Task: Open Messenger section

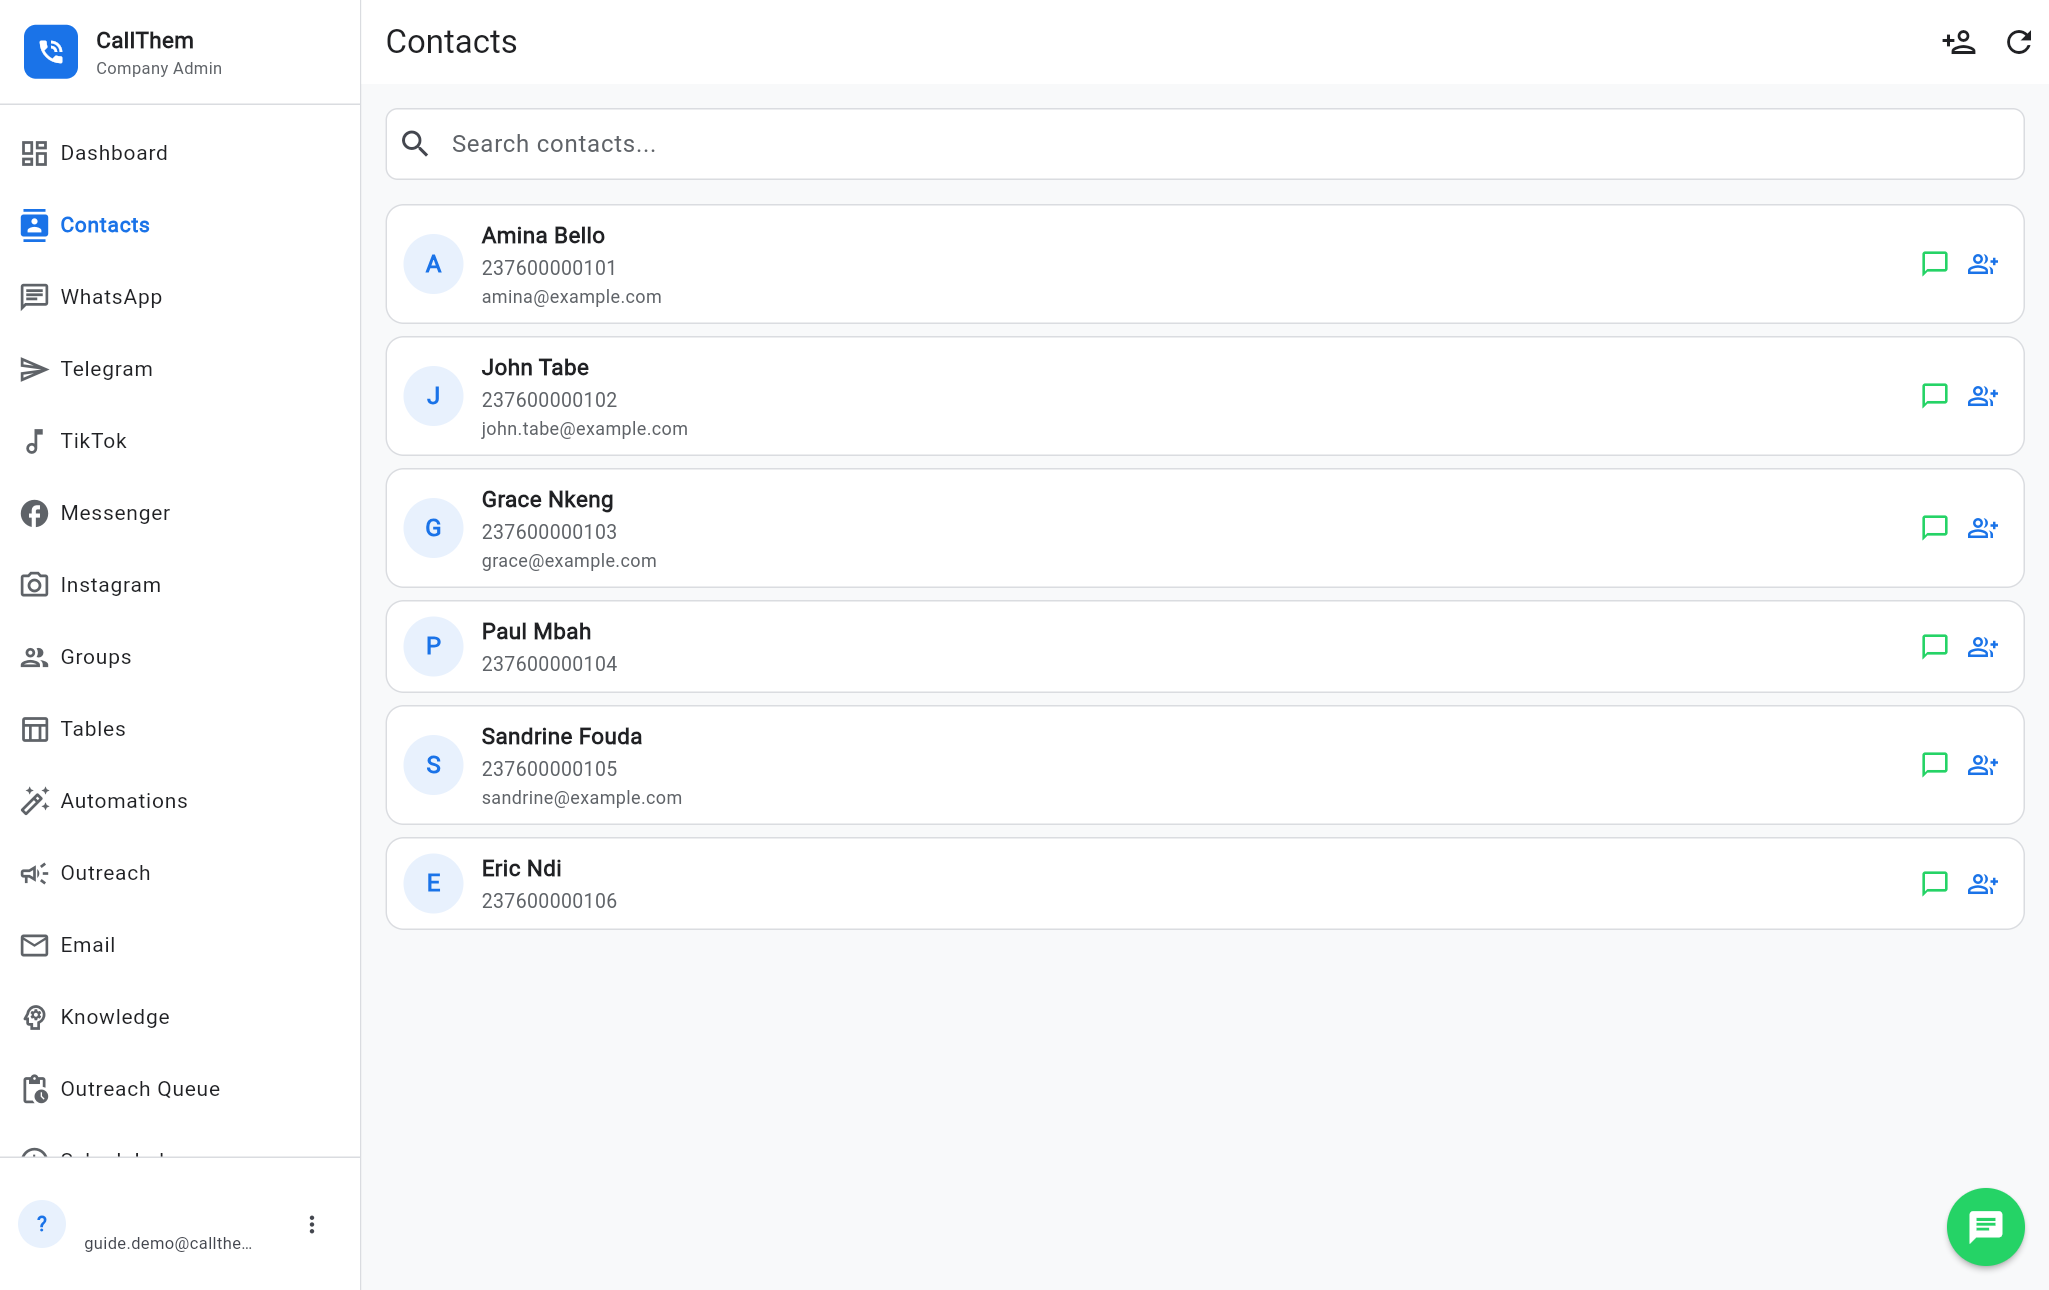Action: (180, 513)
